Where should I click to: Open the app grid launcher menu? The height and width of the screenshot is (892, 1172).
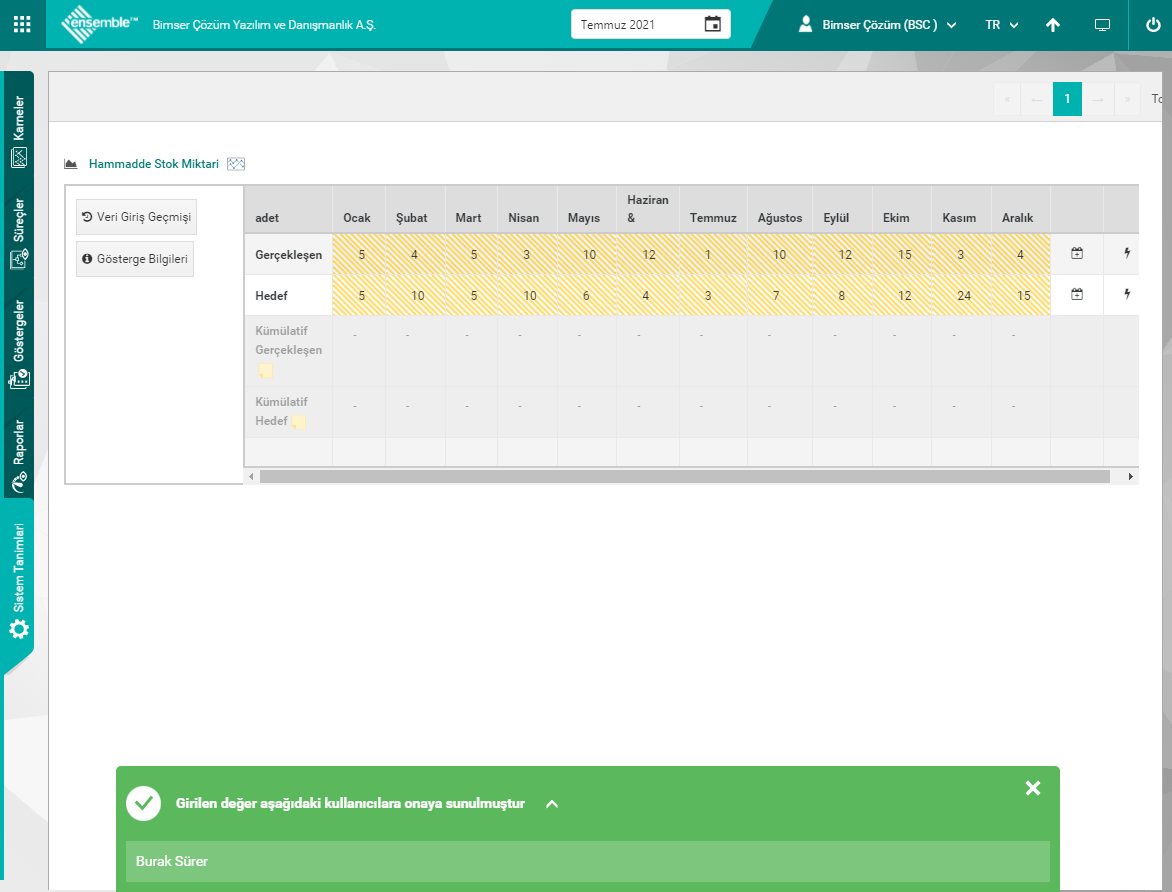[x=22, y=24]
